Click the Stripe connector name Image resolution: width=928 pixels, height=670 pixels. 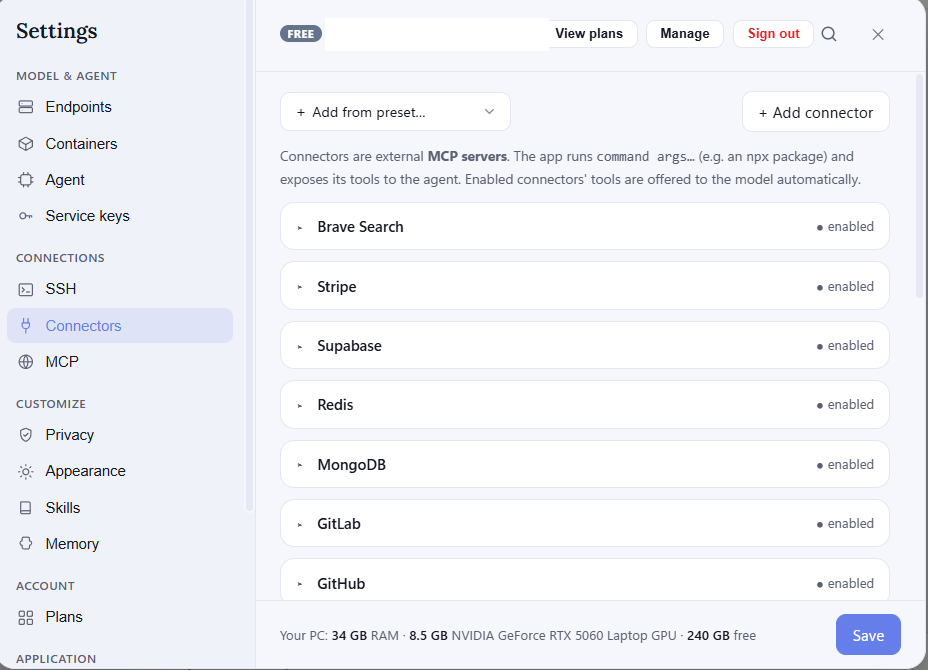[337, 287]
